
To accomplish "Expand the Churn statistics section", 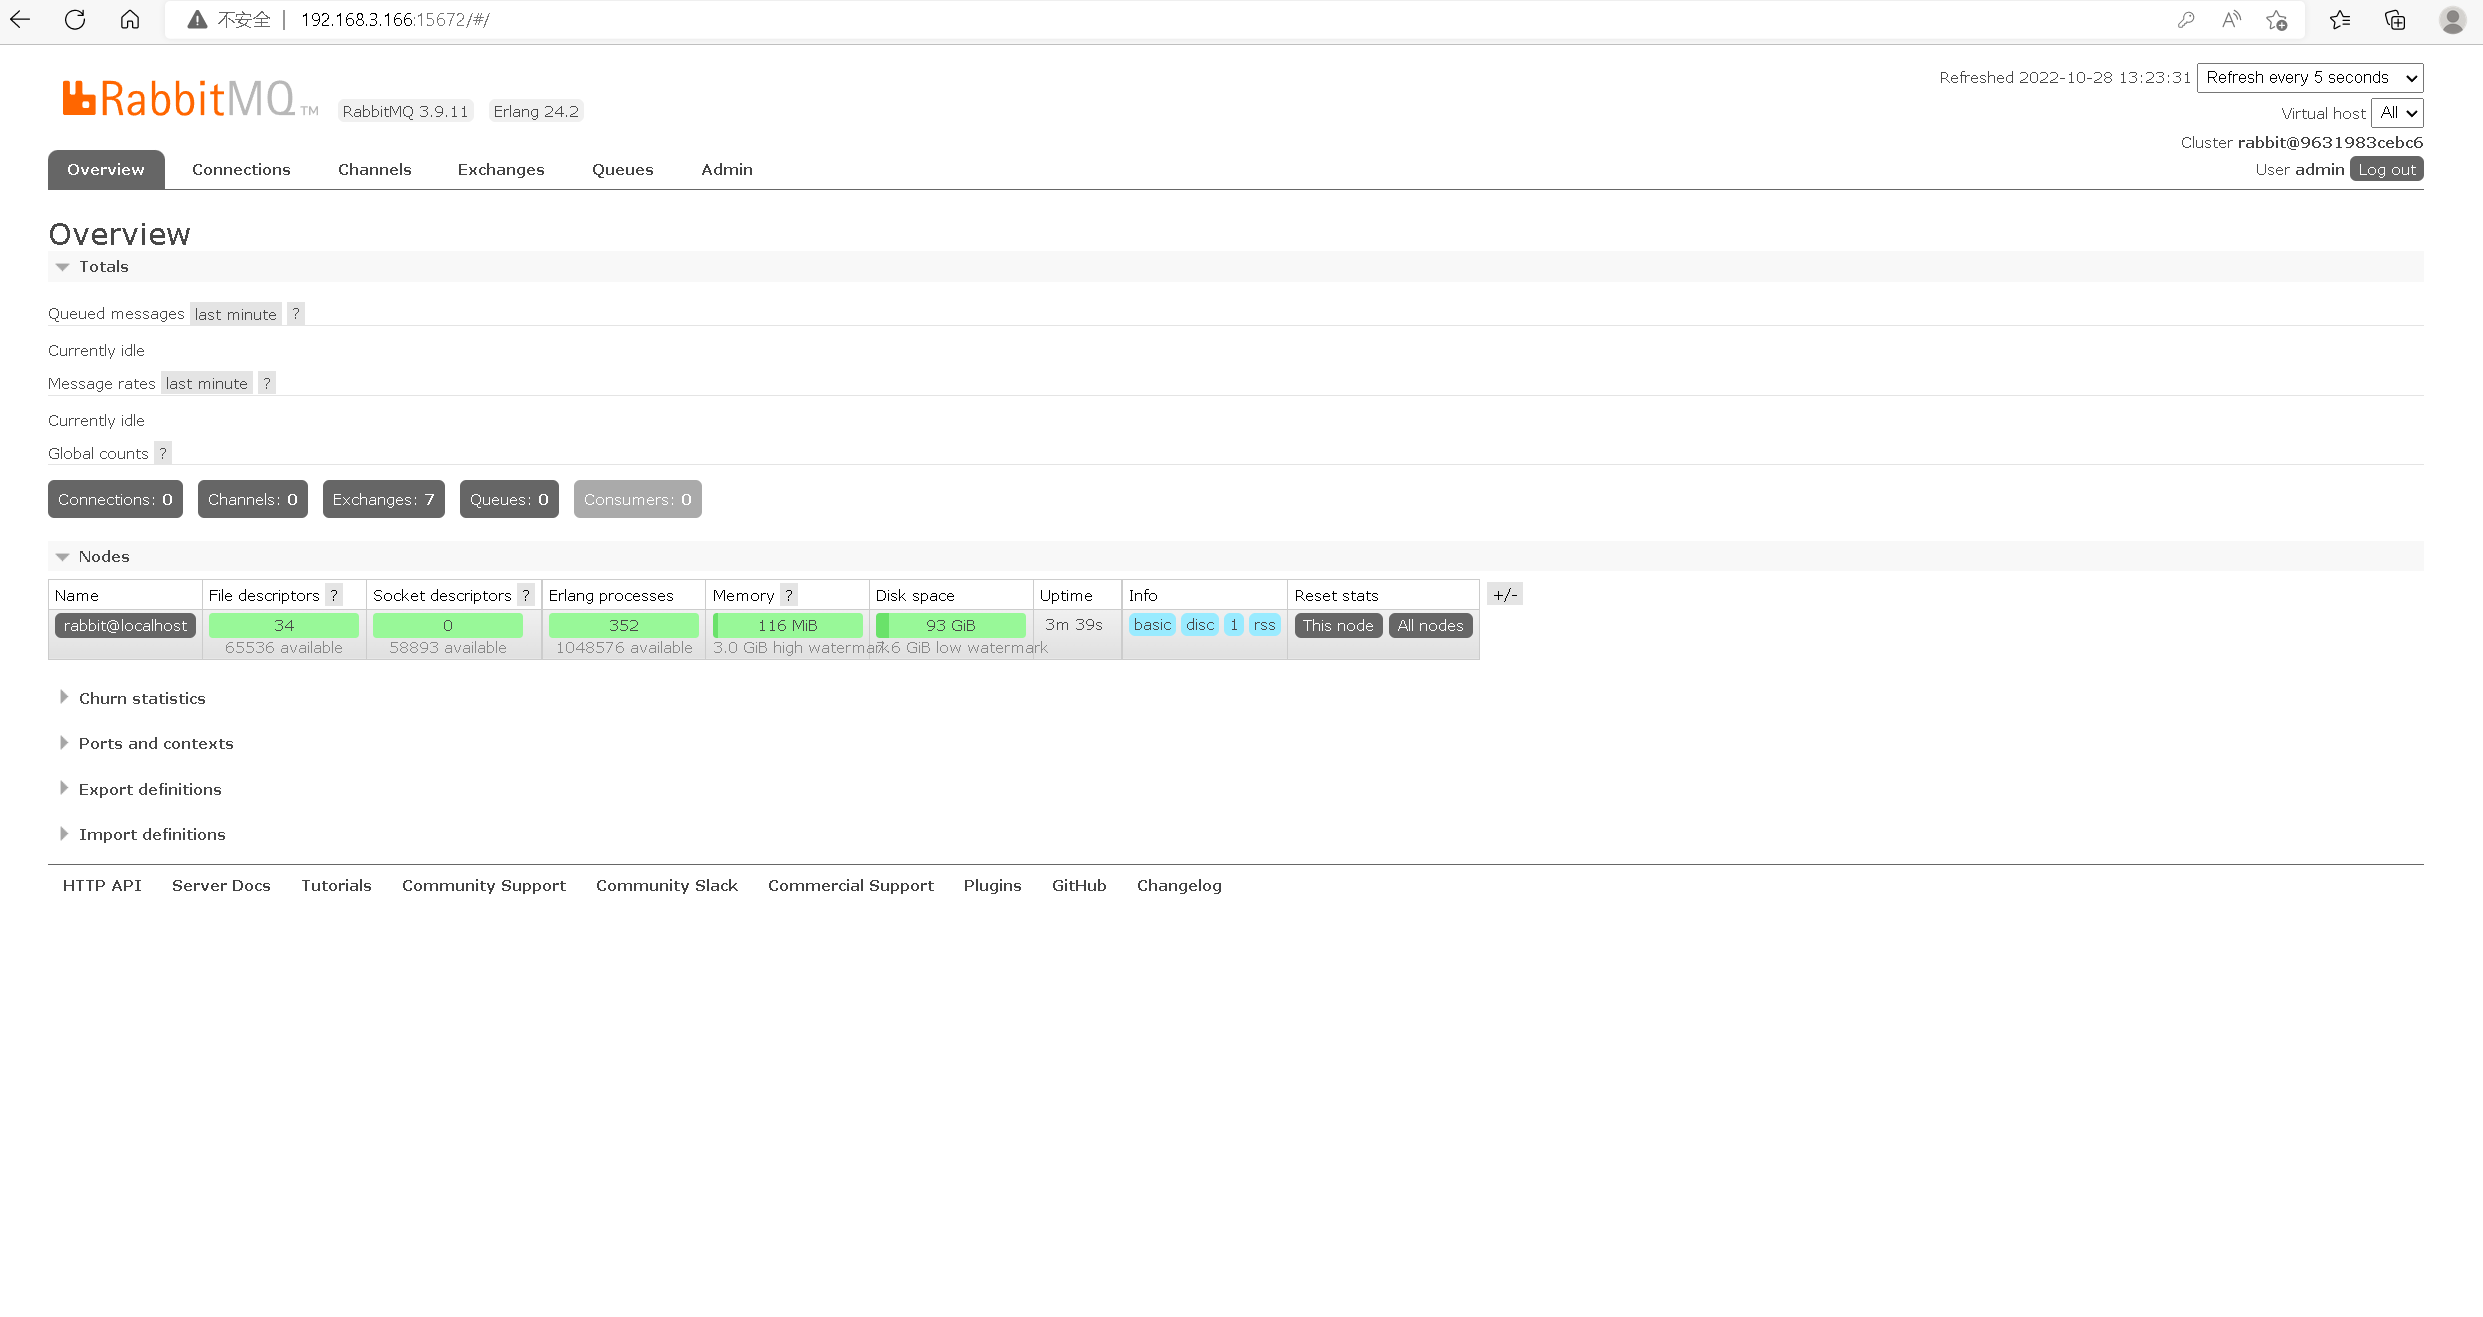I will [x=142, y=698].
